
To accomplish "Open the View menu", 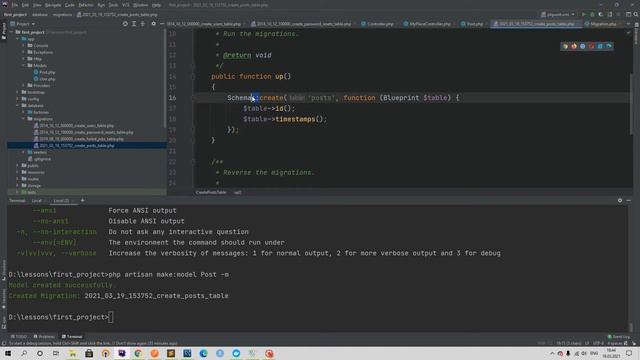I will click(37, 5).
